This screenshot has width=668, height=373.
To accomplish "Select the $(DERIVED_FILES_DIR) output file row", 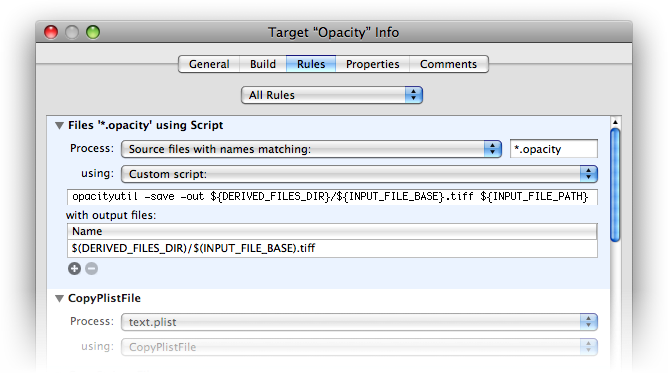I will (x=332, y=248).
